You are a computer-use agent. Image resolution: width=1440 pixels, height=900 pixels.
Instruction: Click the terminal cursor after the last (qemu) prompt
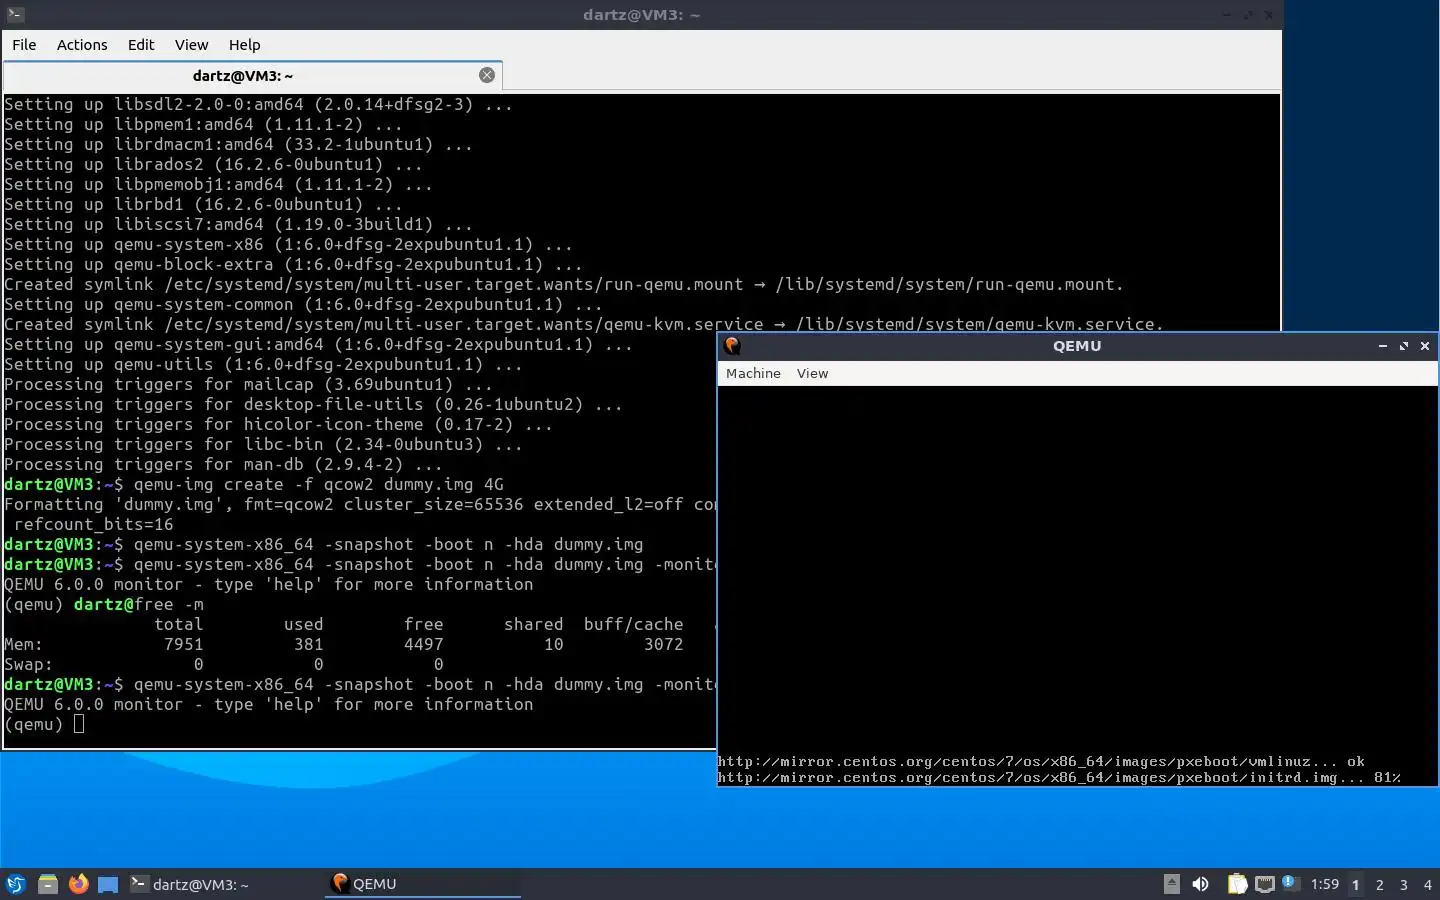click(x=79, y=724)
